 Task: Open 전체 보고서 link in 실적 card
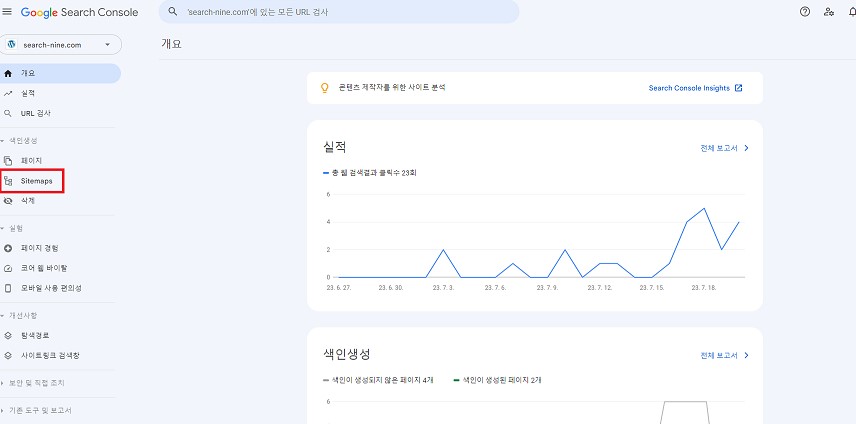pyautogui.click(x=719, y=148)
